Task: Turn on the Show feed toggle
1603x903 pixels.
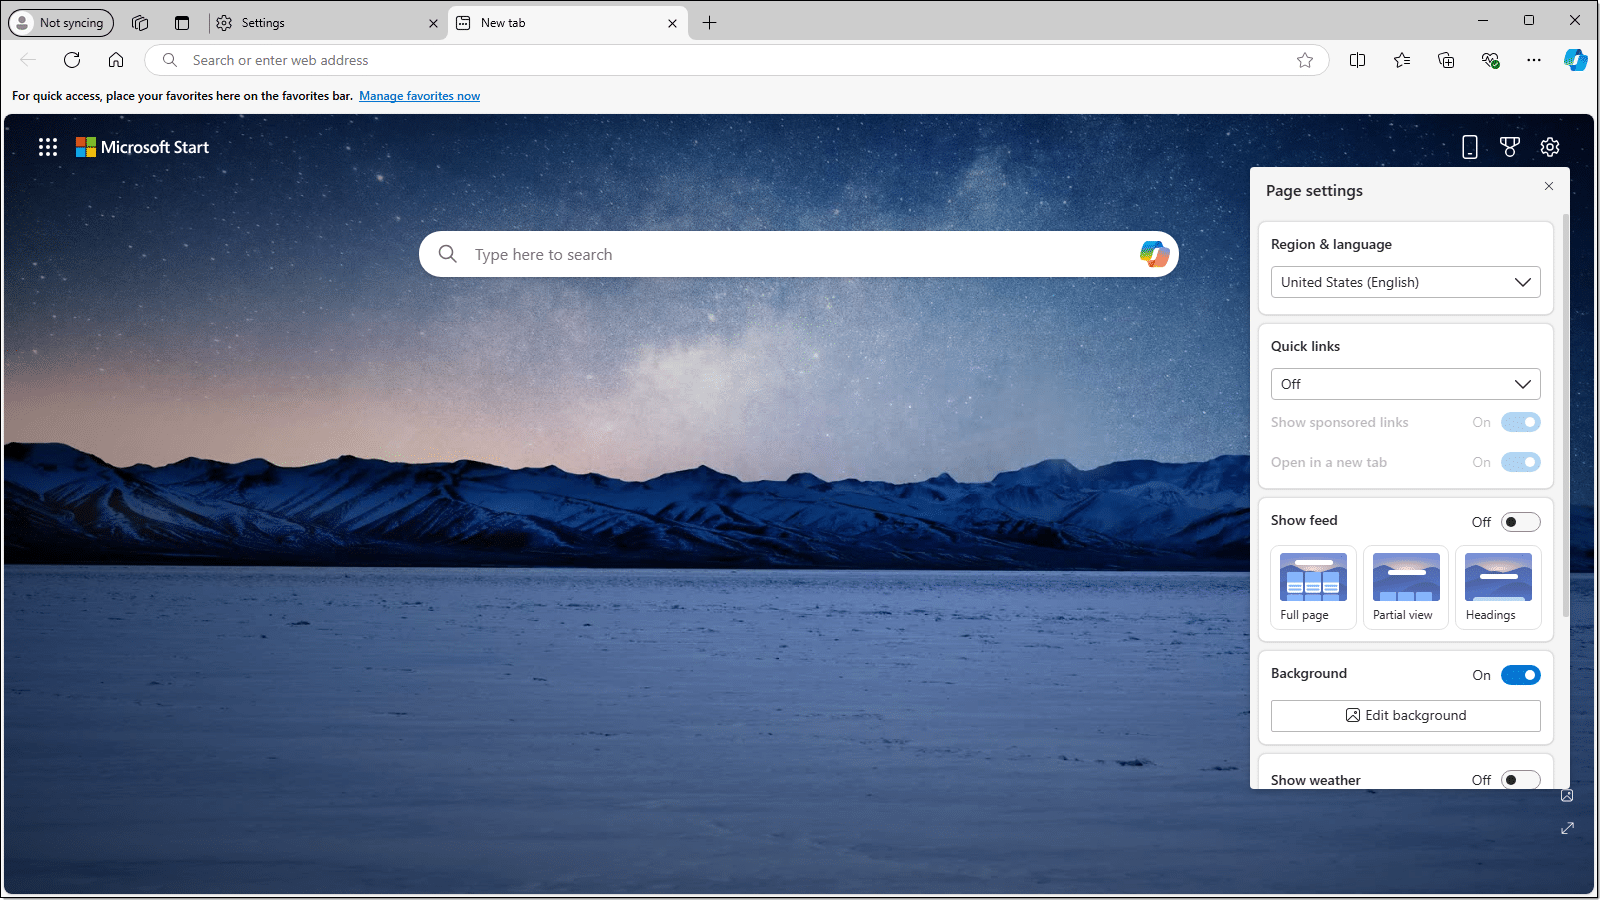Action: tap(1520, 522)
